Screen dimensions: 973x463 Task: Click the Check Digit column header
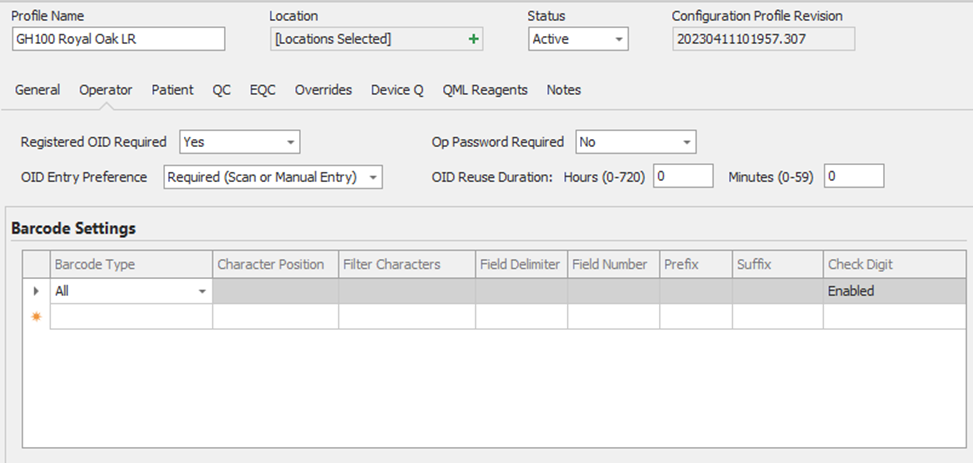860,264
